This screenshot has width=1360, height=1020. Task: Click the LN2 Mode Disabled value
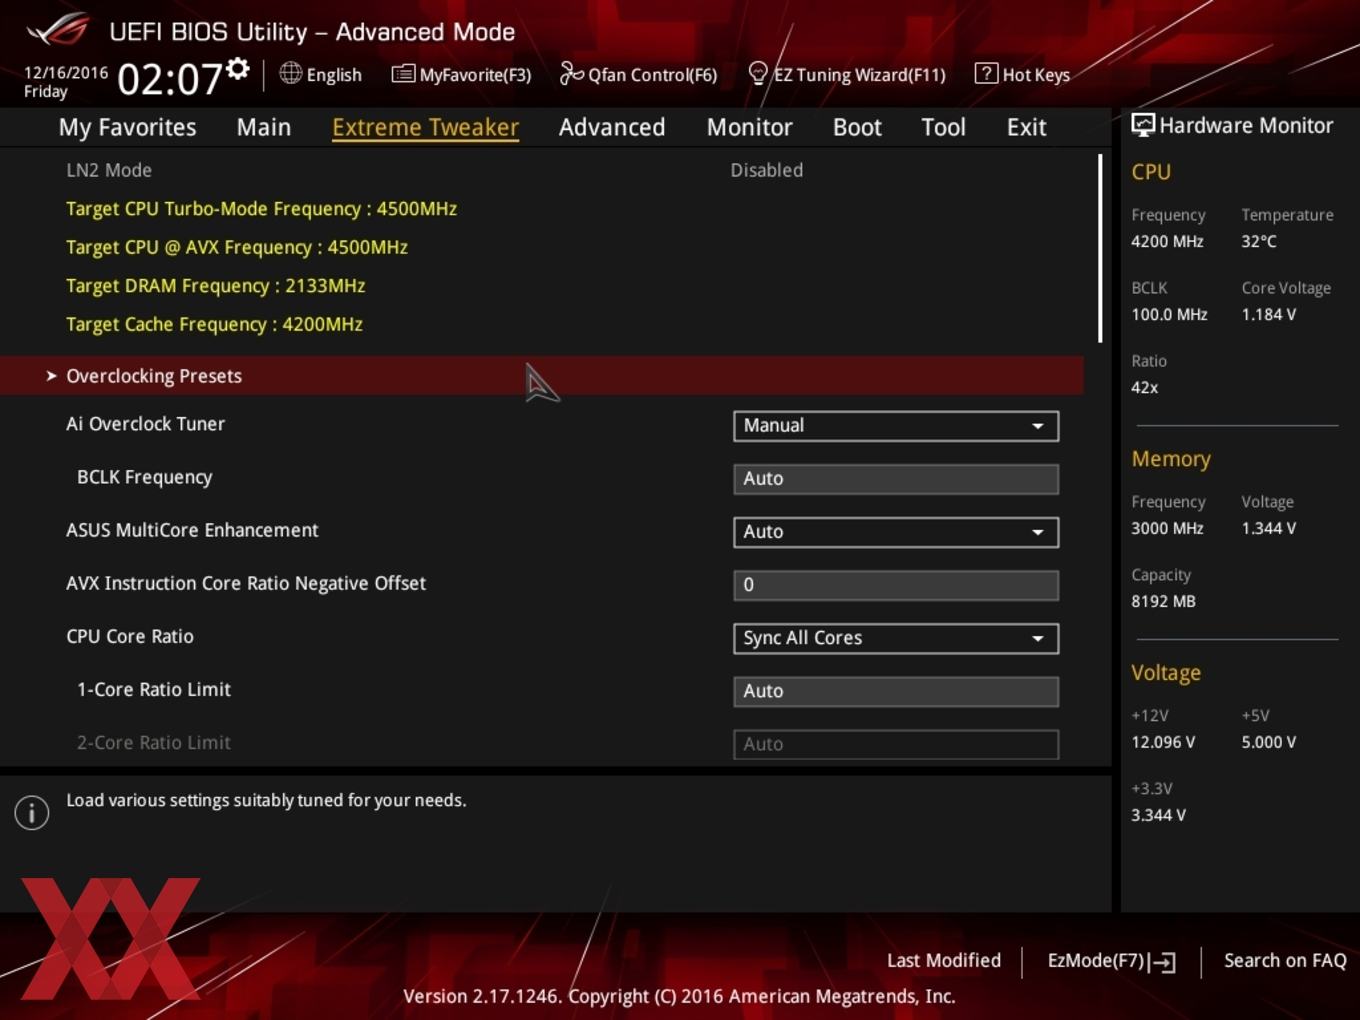[x=766, y=170]
